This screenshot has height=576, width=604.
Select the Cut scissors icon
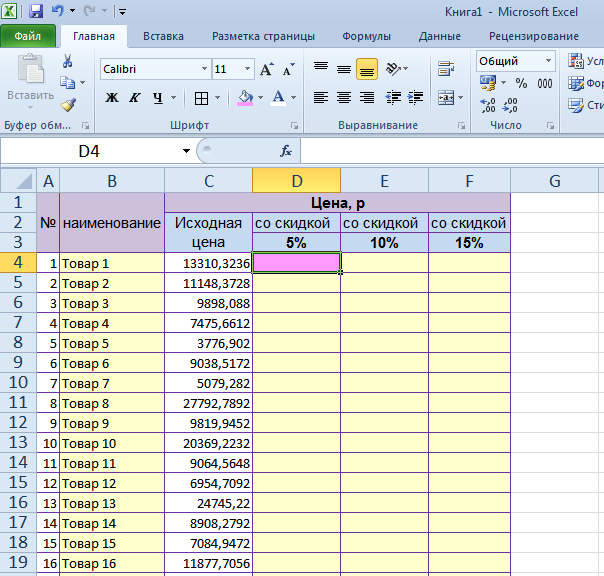click(68, 61)
